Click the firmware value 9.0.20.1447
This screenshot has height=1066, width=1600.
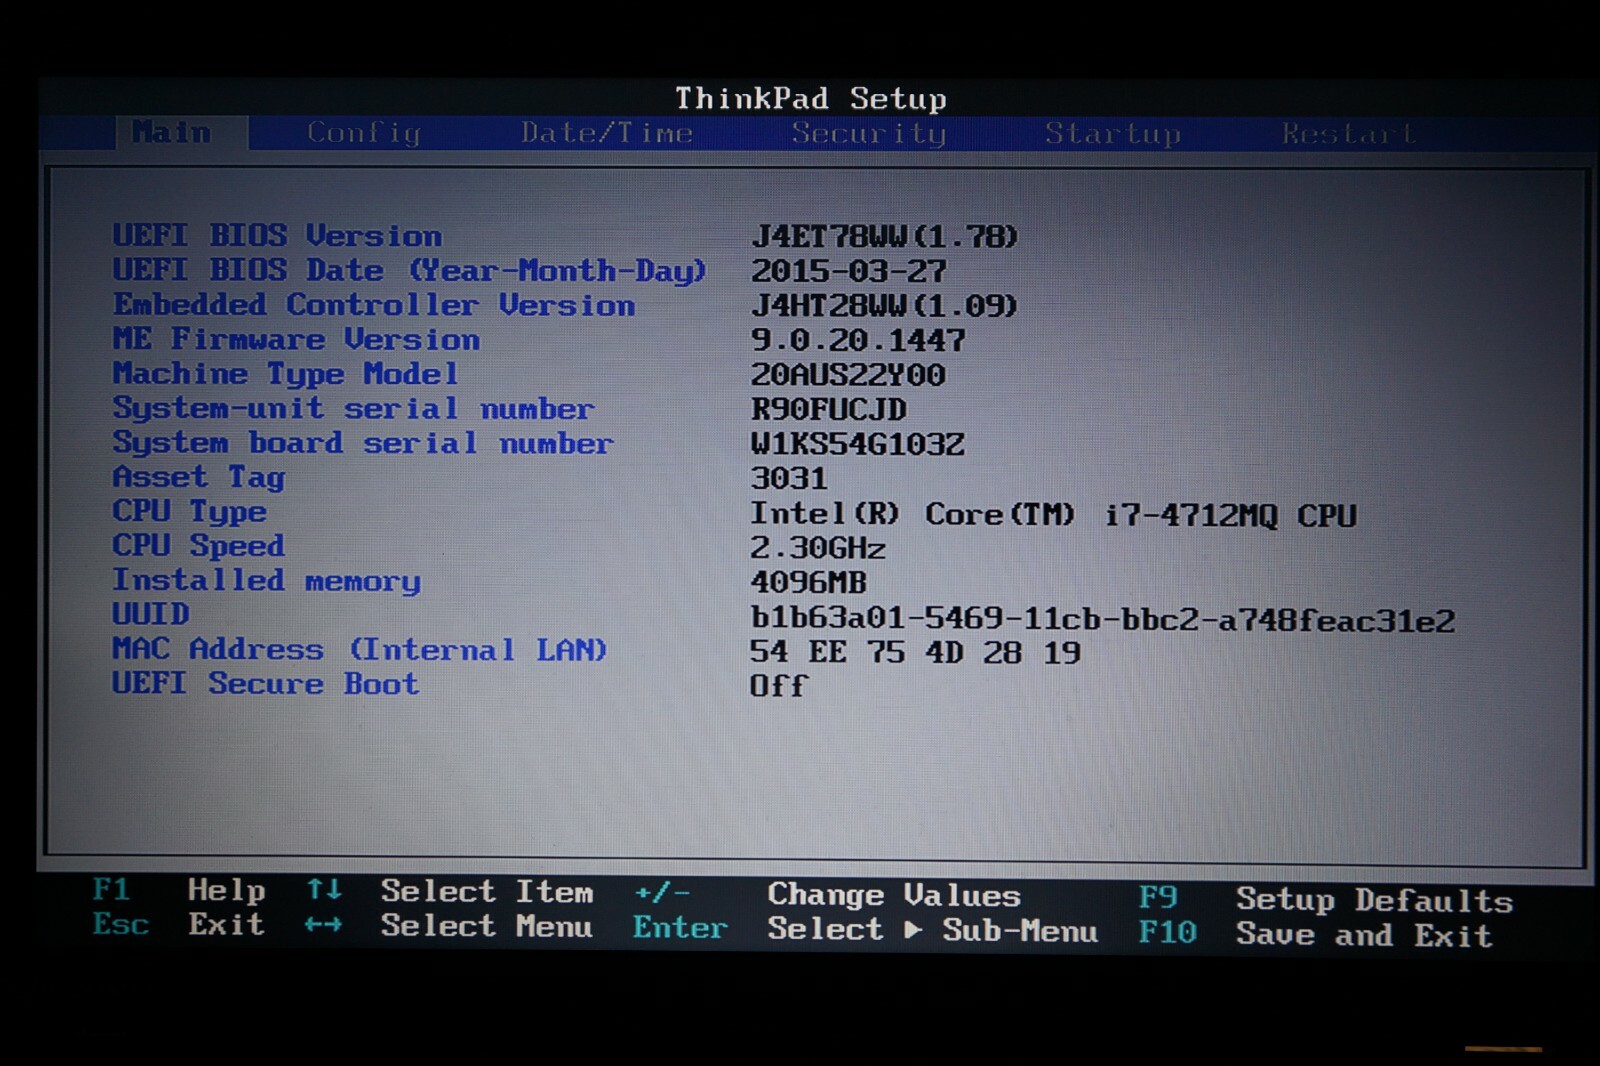click(858, 341)
